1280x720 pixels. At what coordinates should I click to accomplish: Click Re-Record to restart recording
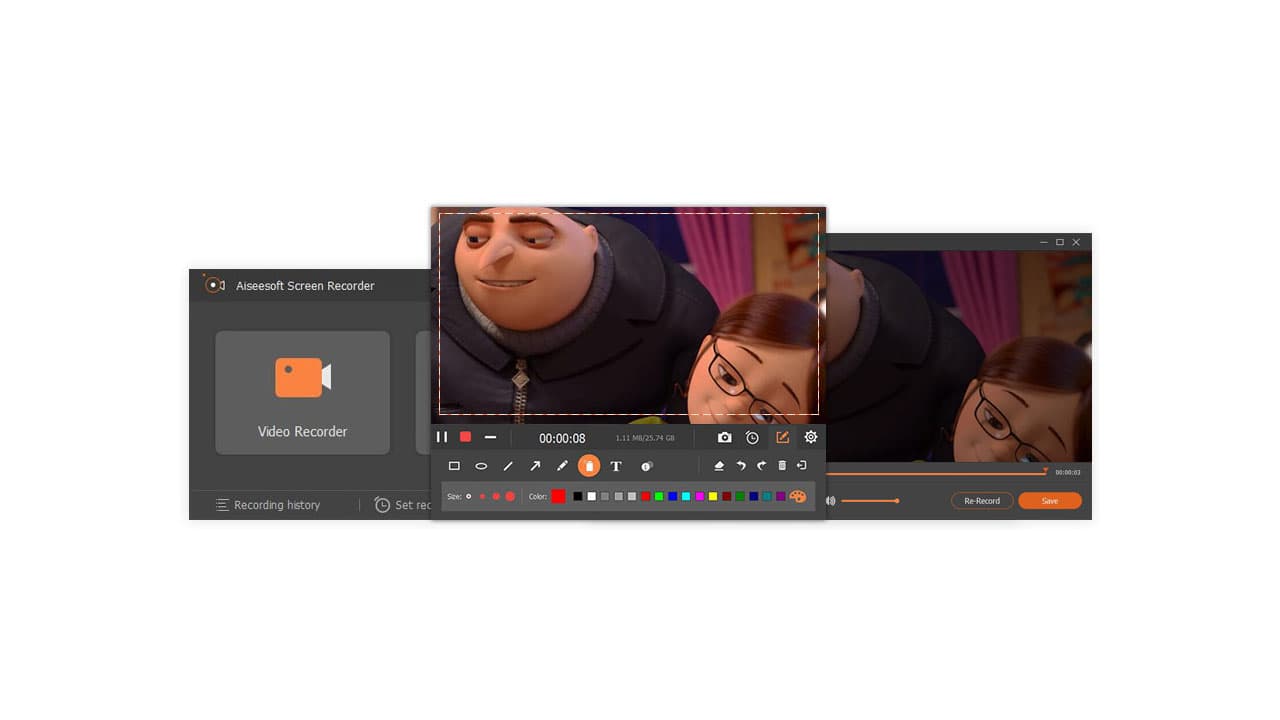(981, 500)
